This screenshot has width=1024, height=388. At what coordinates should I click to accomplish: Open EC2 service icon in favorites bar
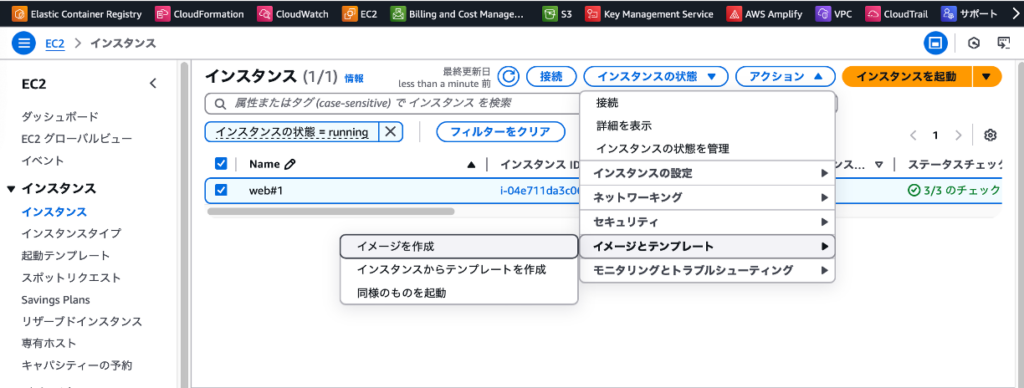point(350,13)
